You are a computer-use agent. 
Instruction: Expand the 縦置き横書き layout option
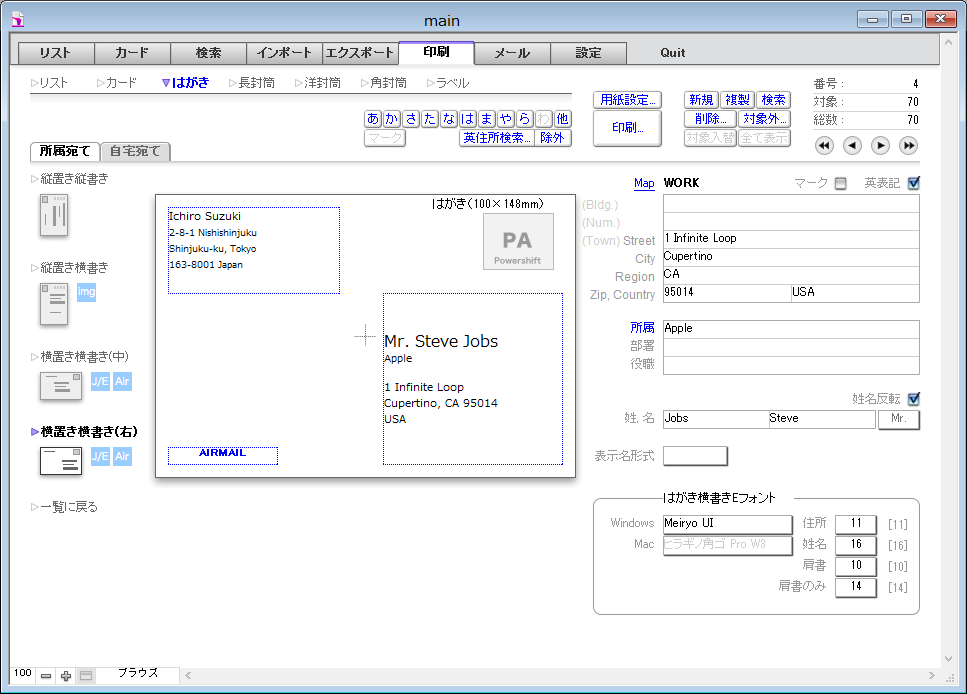(68, 268)
